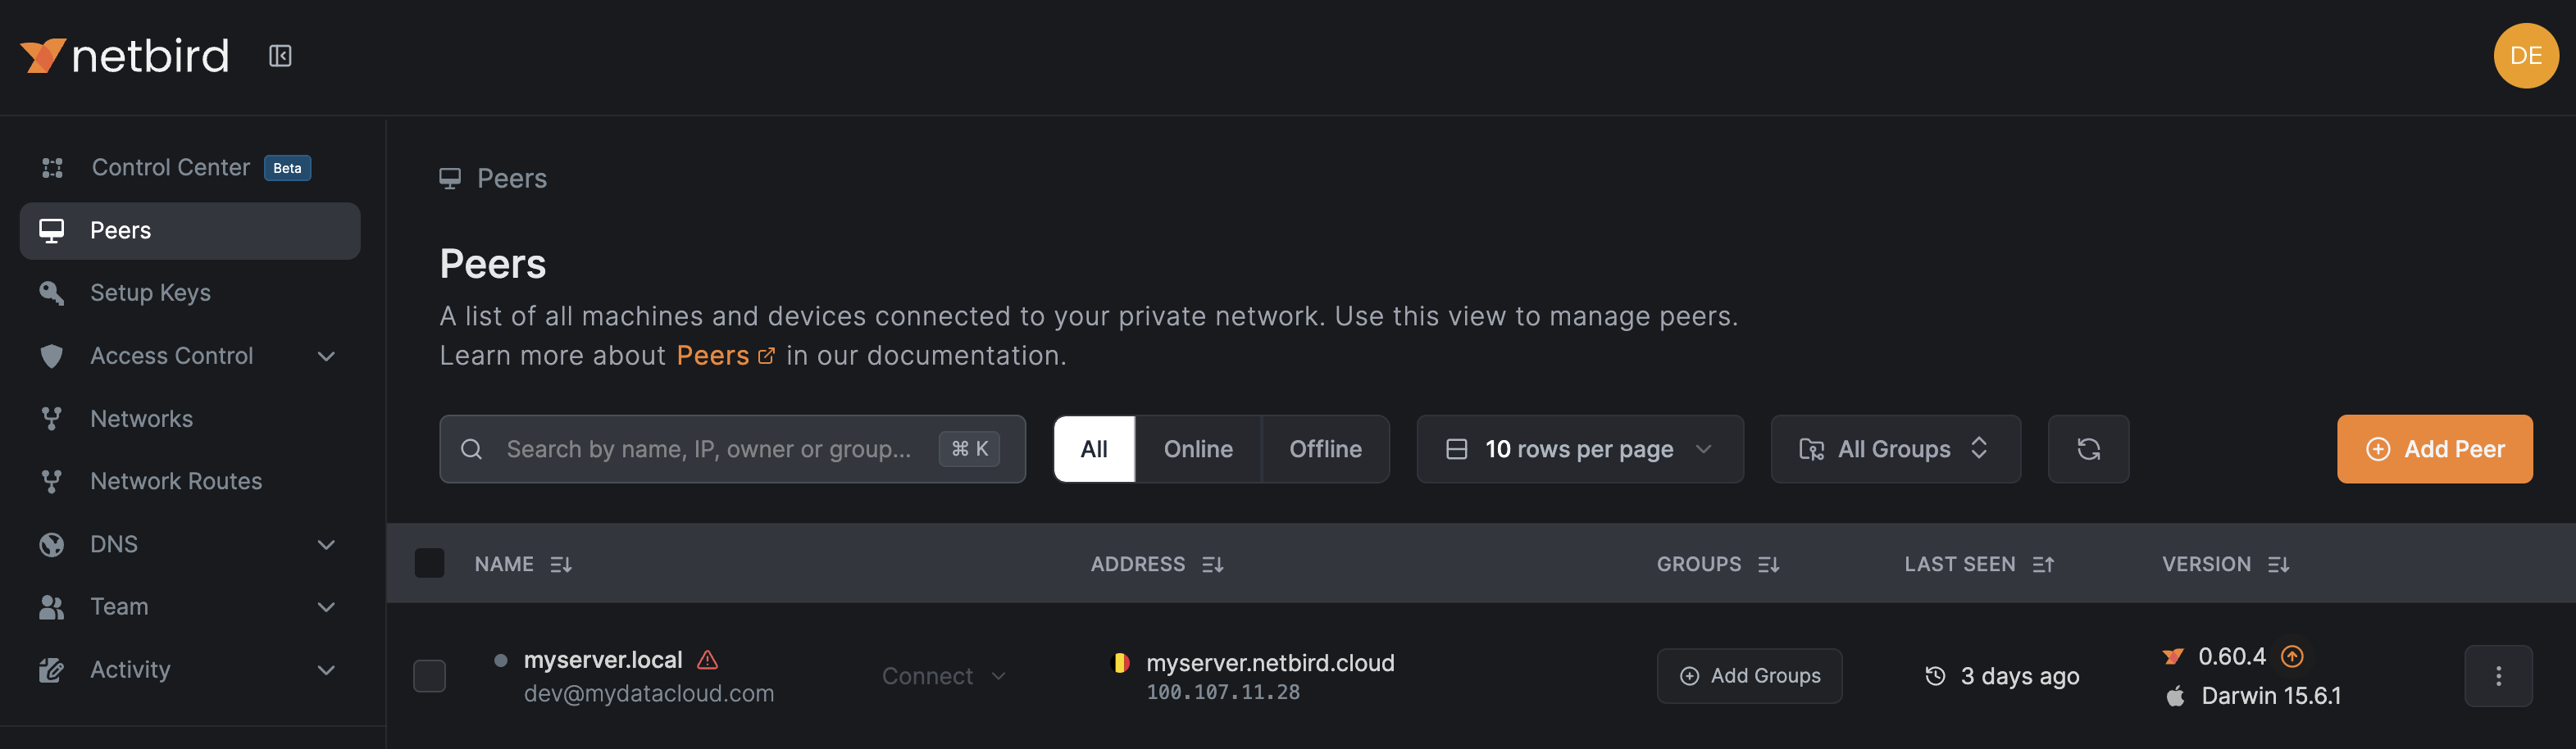Open the 10 rows per page dropdown
The height and width of the screenshot is (749, 2576).
[1580, 449]
